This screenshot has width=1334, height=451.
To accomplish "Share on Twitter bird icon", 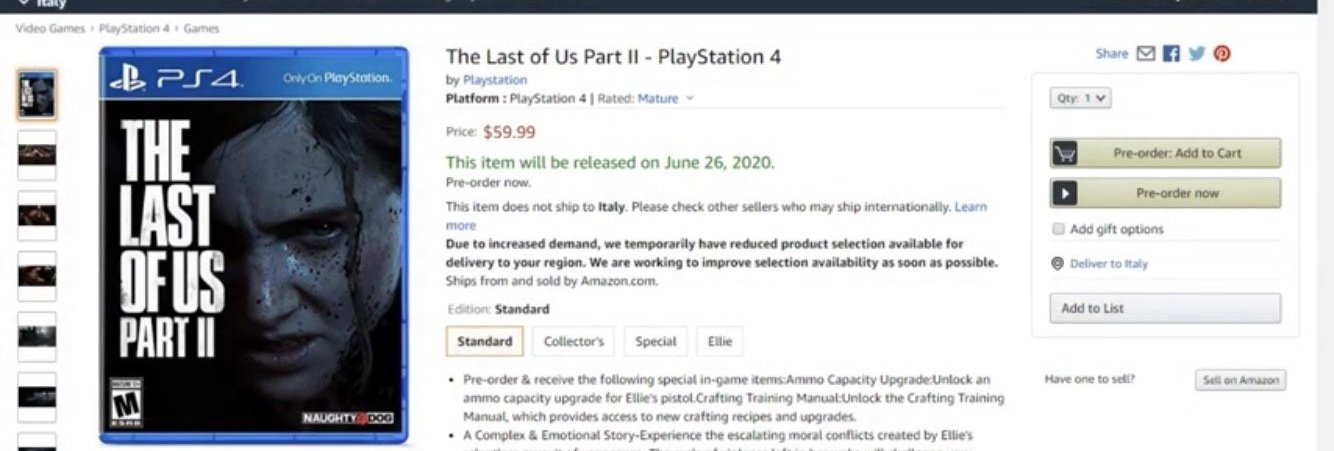I will click(x=1197, y=54).
